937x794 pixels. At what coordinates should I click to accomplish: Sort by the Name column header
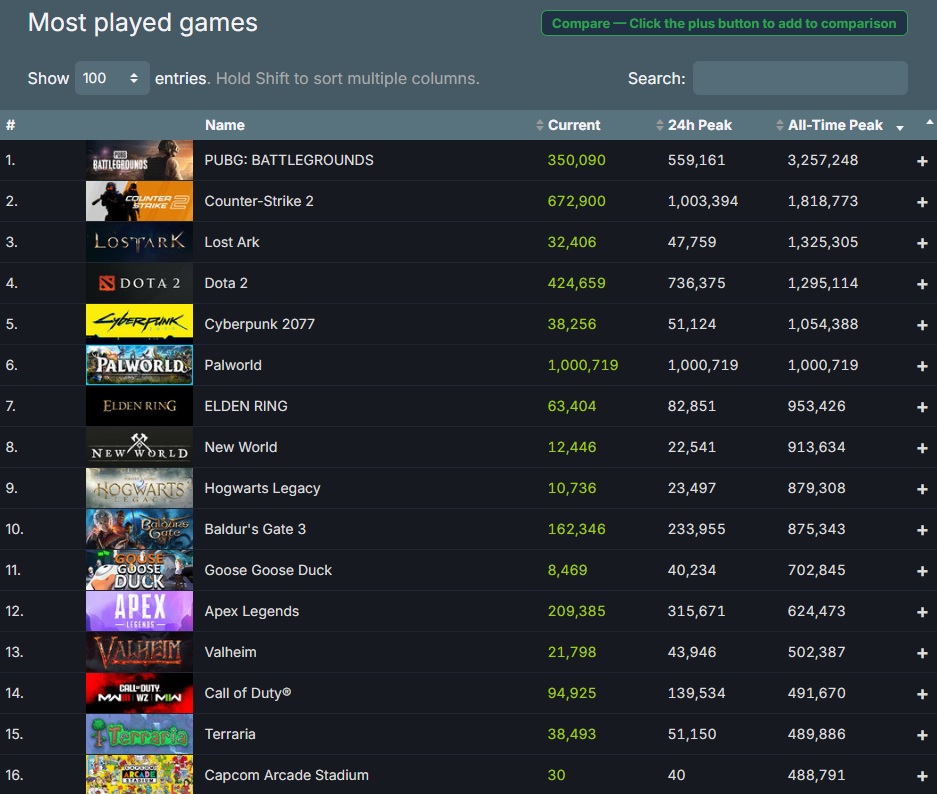pyautogui.click(x=225, y=125)
